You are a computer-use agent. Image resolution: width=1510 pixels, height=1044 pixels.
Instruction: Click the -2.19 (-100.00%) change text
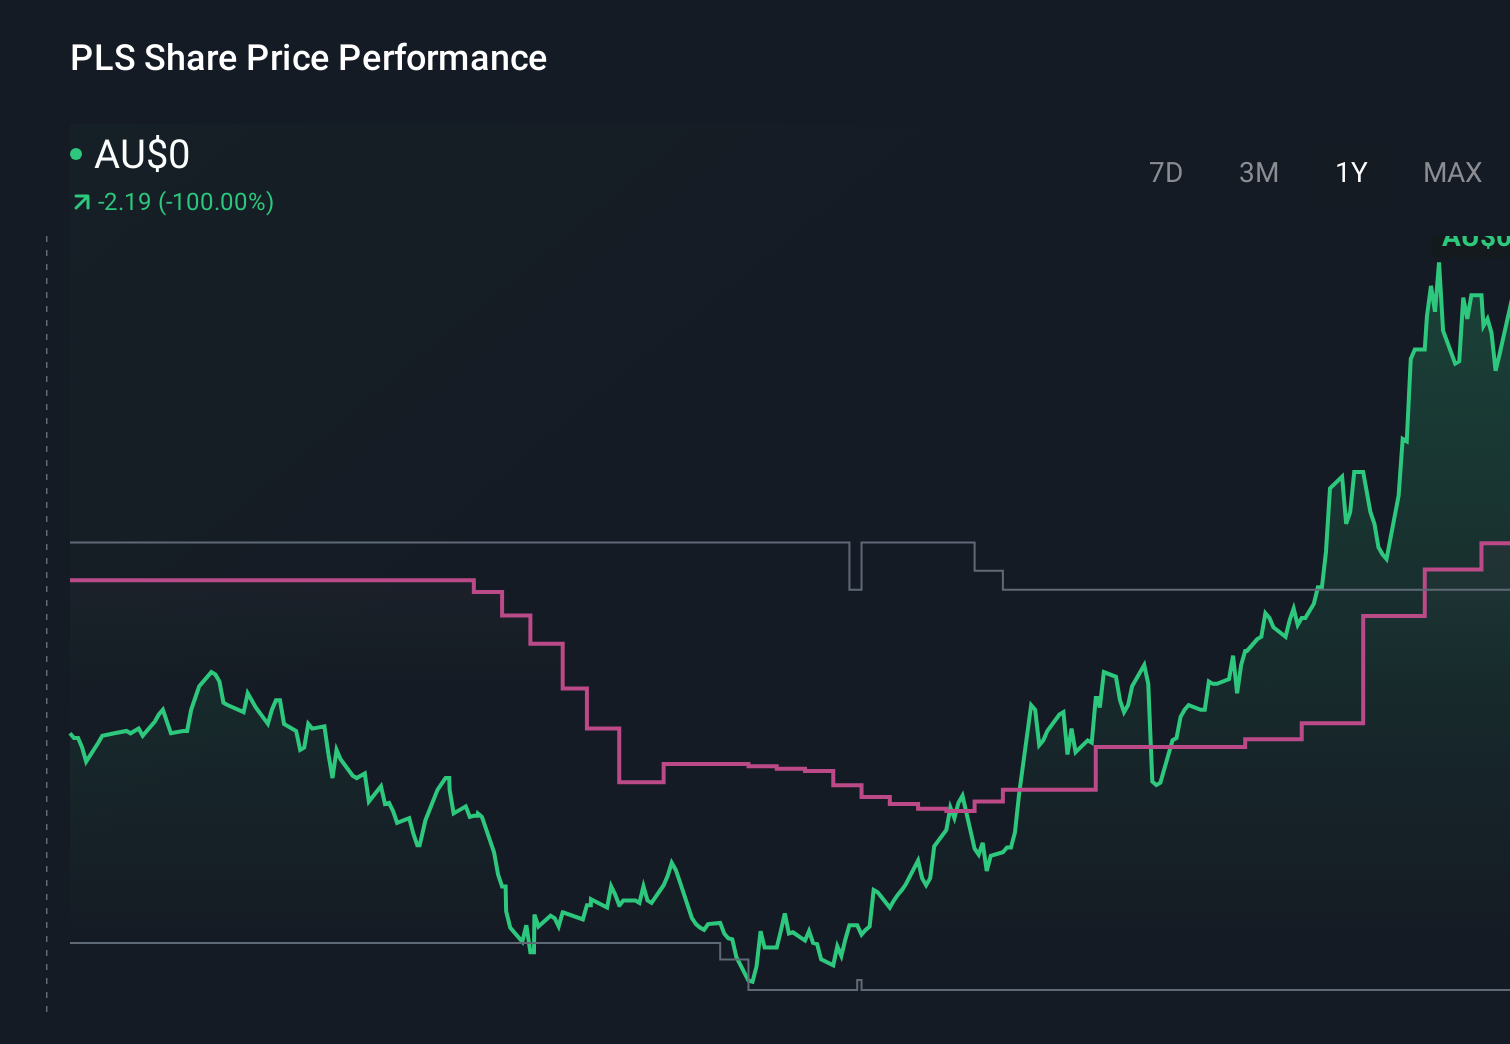tap(186, 202)
